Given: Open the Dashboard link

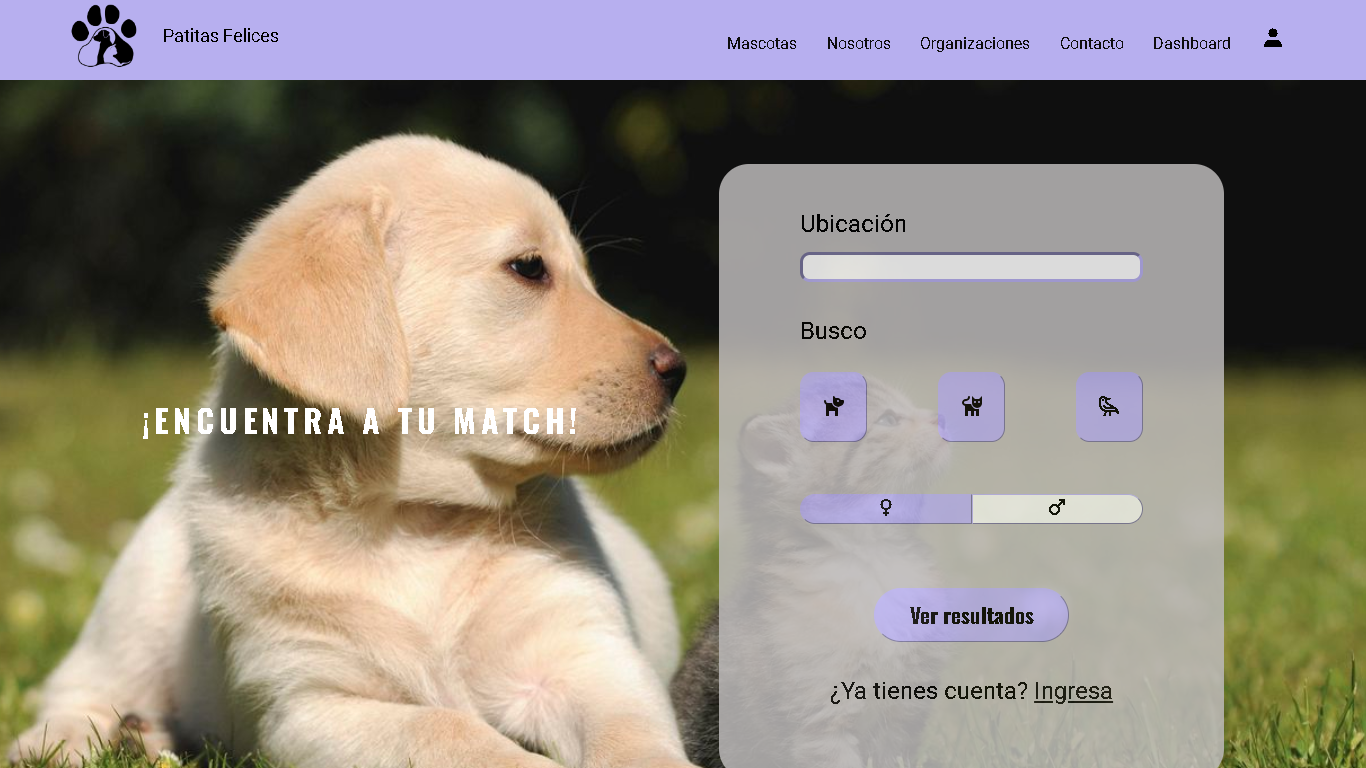Looking at the screenshot, I should point(1191,43).
